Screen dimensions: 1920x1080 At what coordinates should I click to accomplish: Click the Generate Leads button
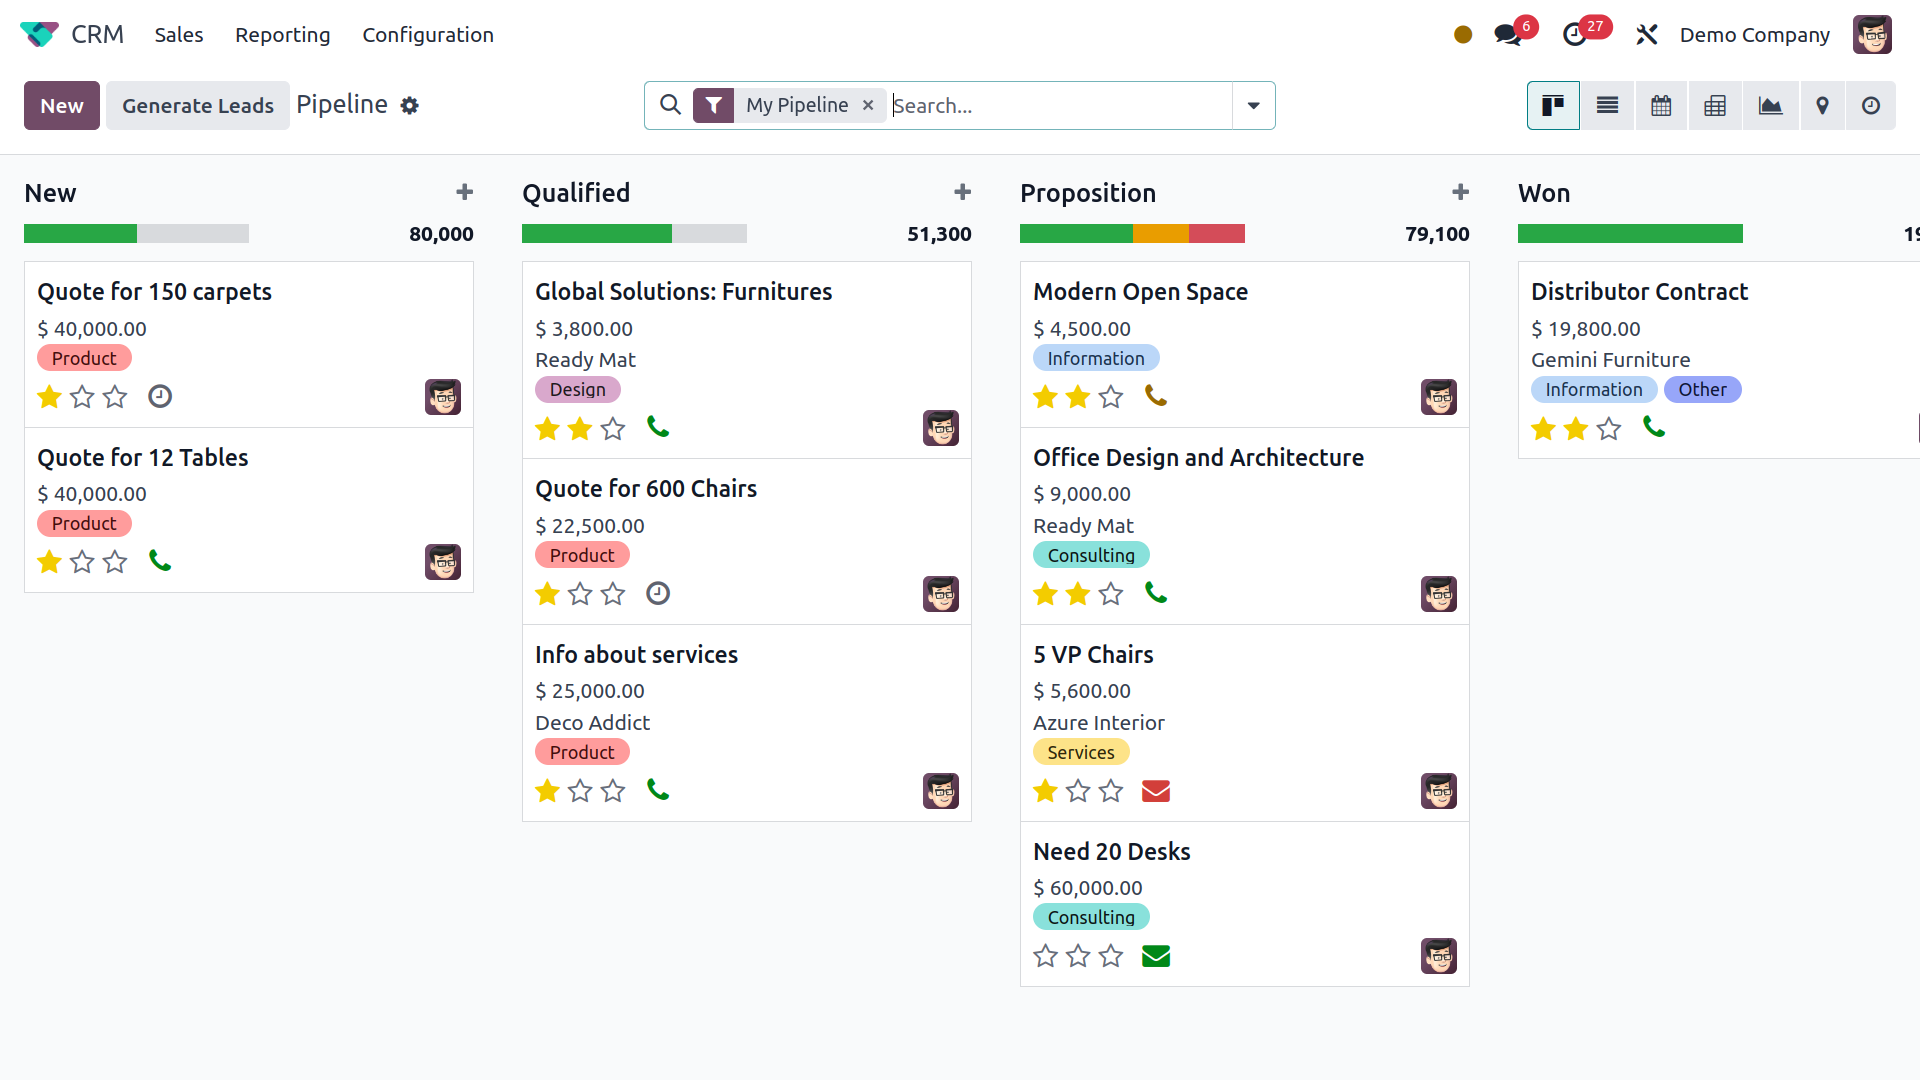(197, 105)
